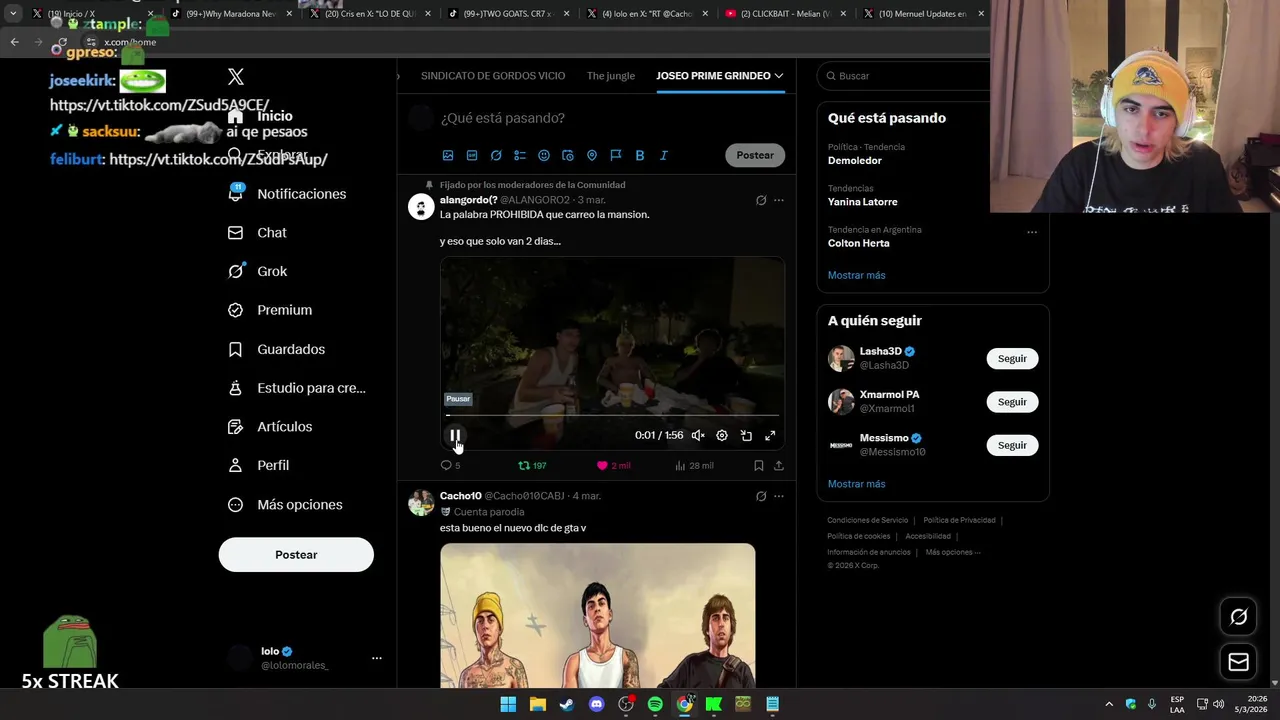The width and height of the screenshot is (1280, 720).
Task: Open replies on alangordo's post
Action: (x=450, y=465)
